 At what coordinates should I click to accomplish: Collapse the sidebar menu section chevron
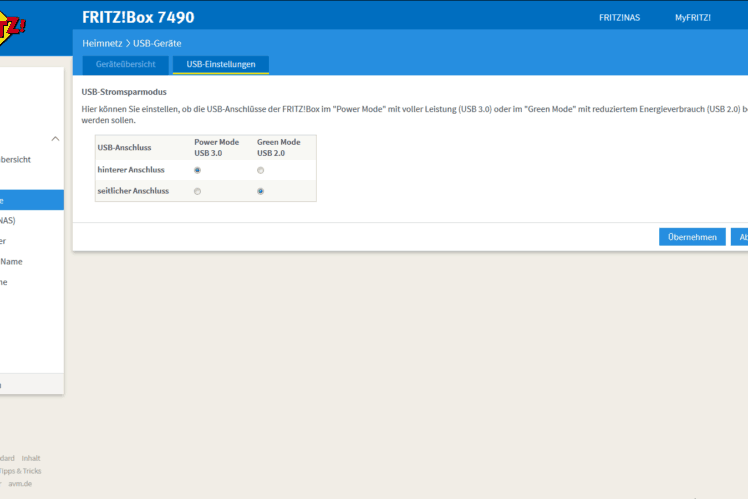tap(55, 139)
